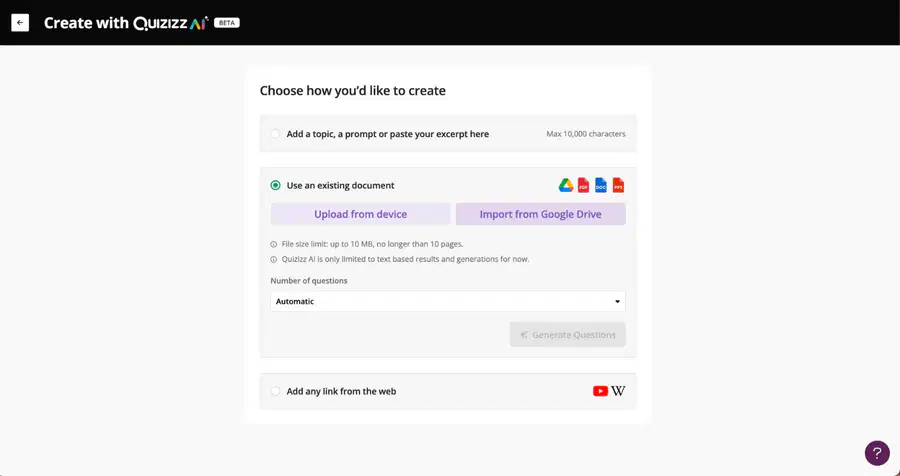
Task: Click the text-based results limitation note
Action: 405,259
